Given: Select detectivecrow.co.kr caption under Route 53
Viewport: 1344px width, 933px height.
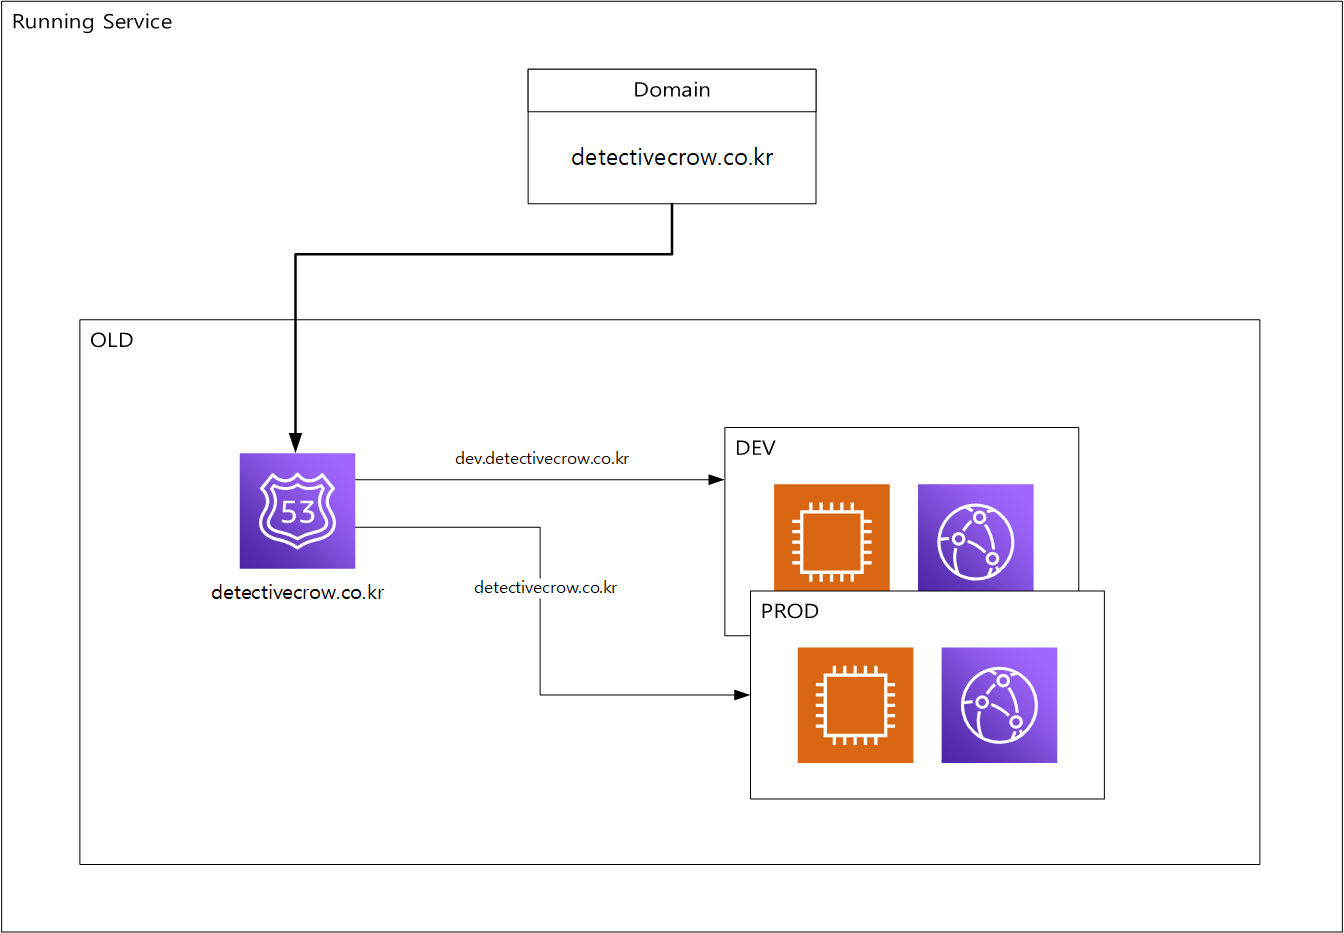Looking at the screenshot, I should click(297, 592).
